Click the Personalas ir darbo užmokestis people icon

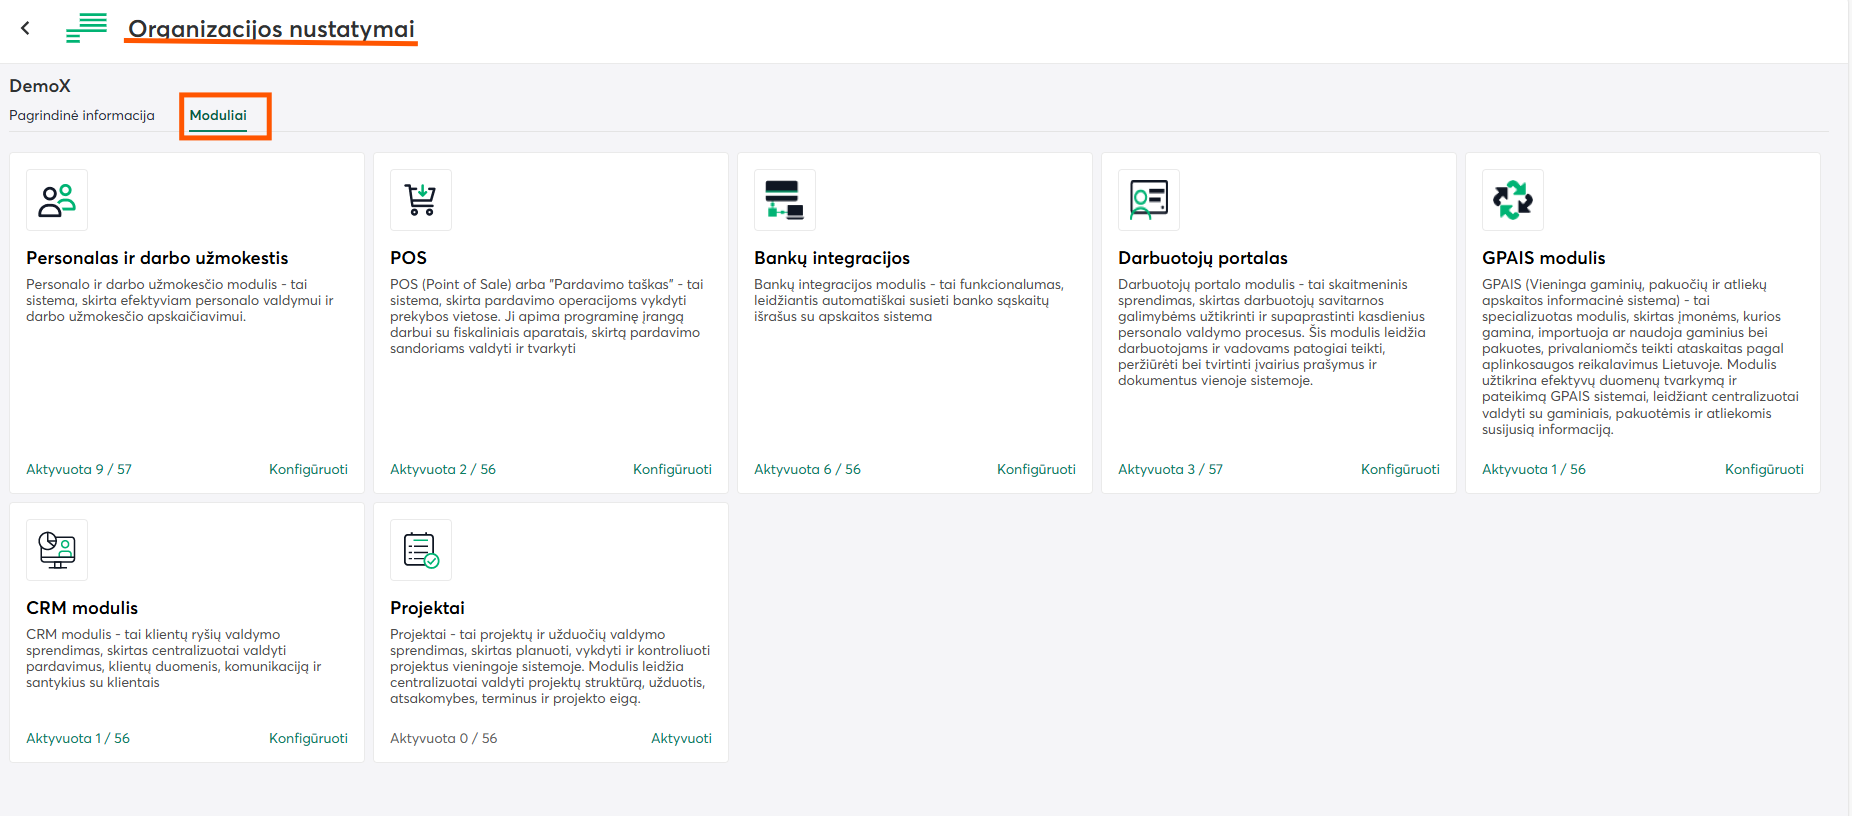[x=57, y=200]
